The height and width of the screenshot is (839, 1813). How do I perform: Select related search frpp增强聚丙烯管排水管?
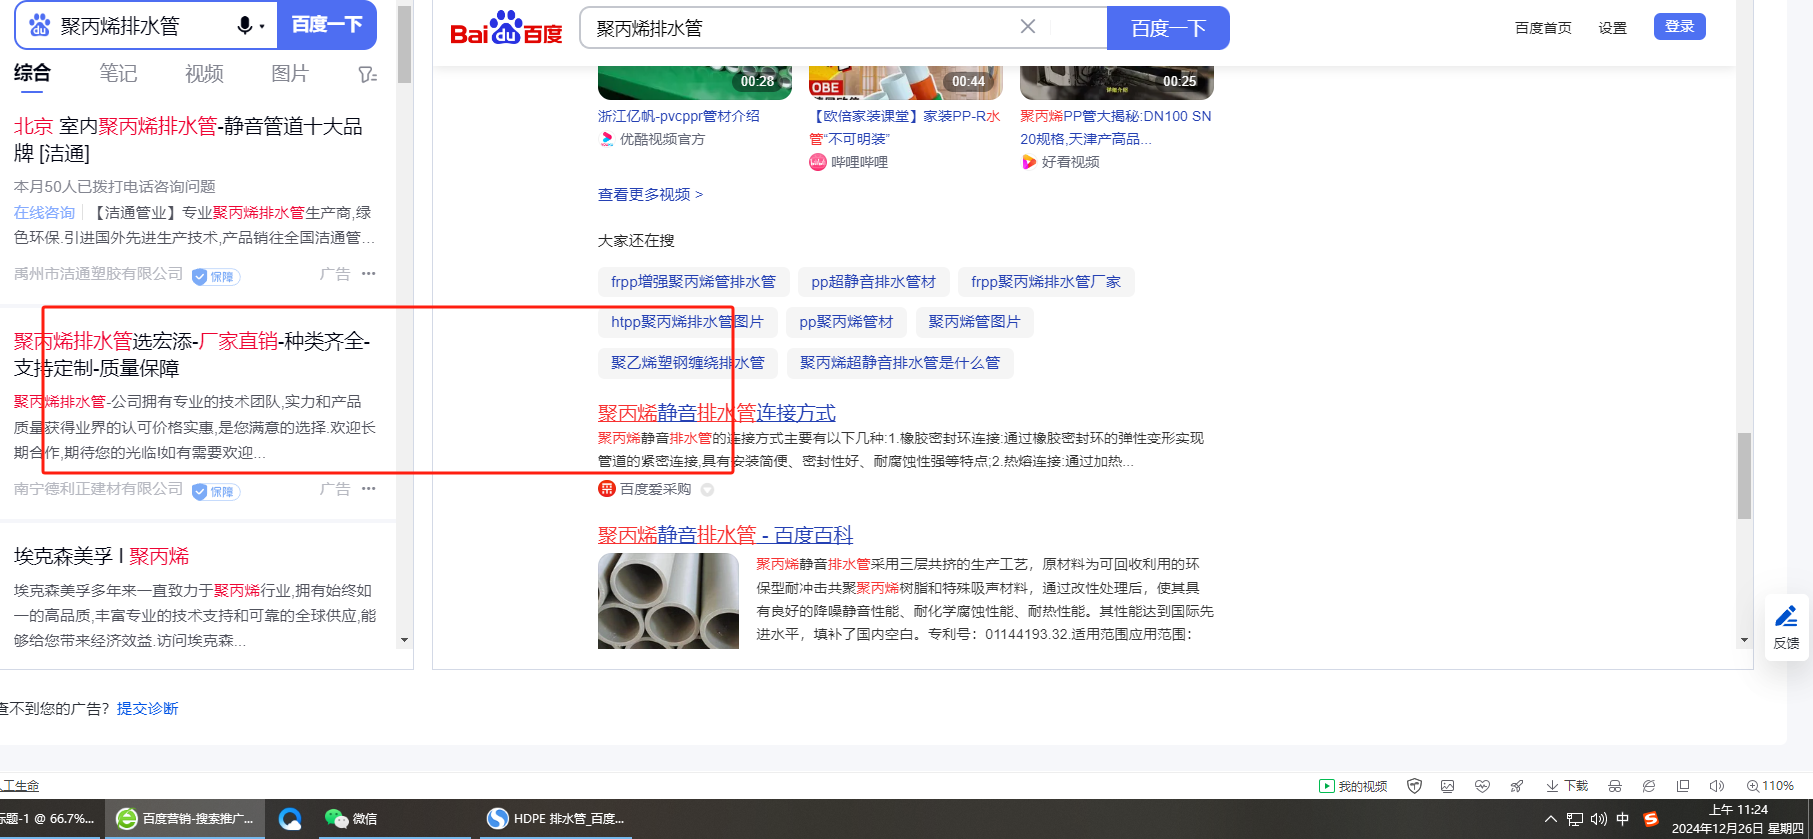tap(693, 282)
